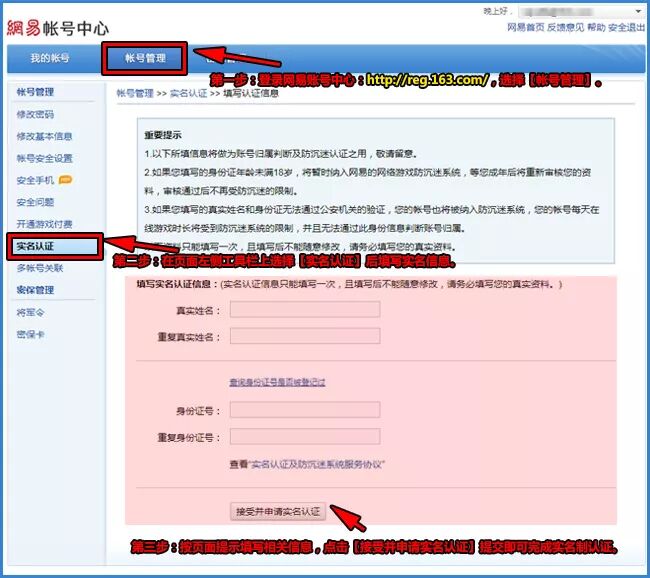Switch to the 帐号管理 tab
The height and width of the screenshot is (578, 650).
coord(145,58)
